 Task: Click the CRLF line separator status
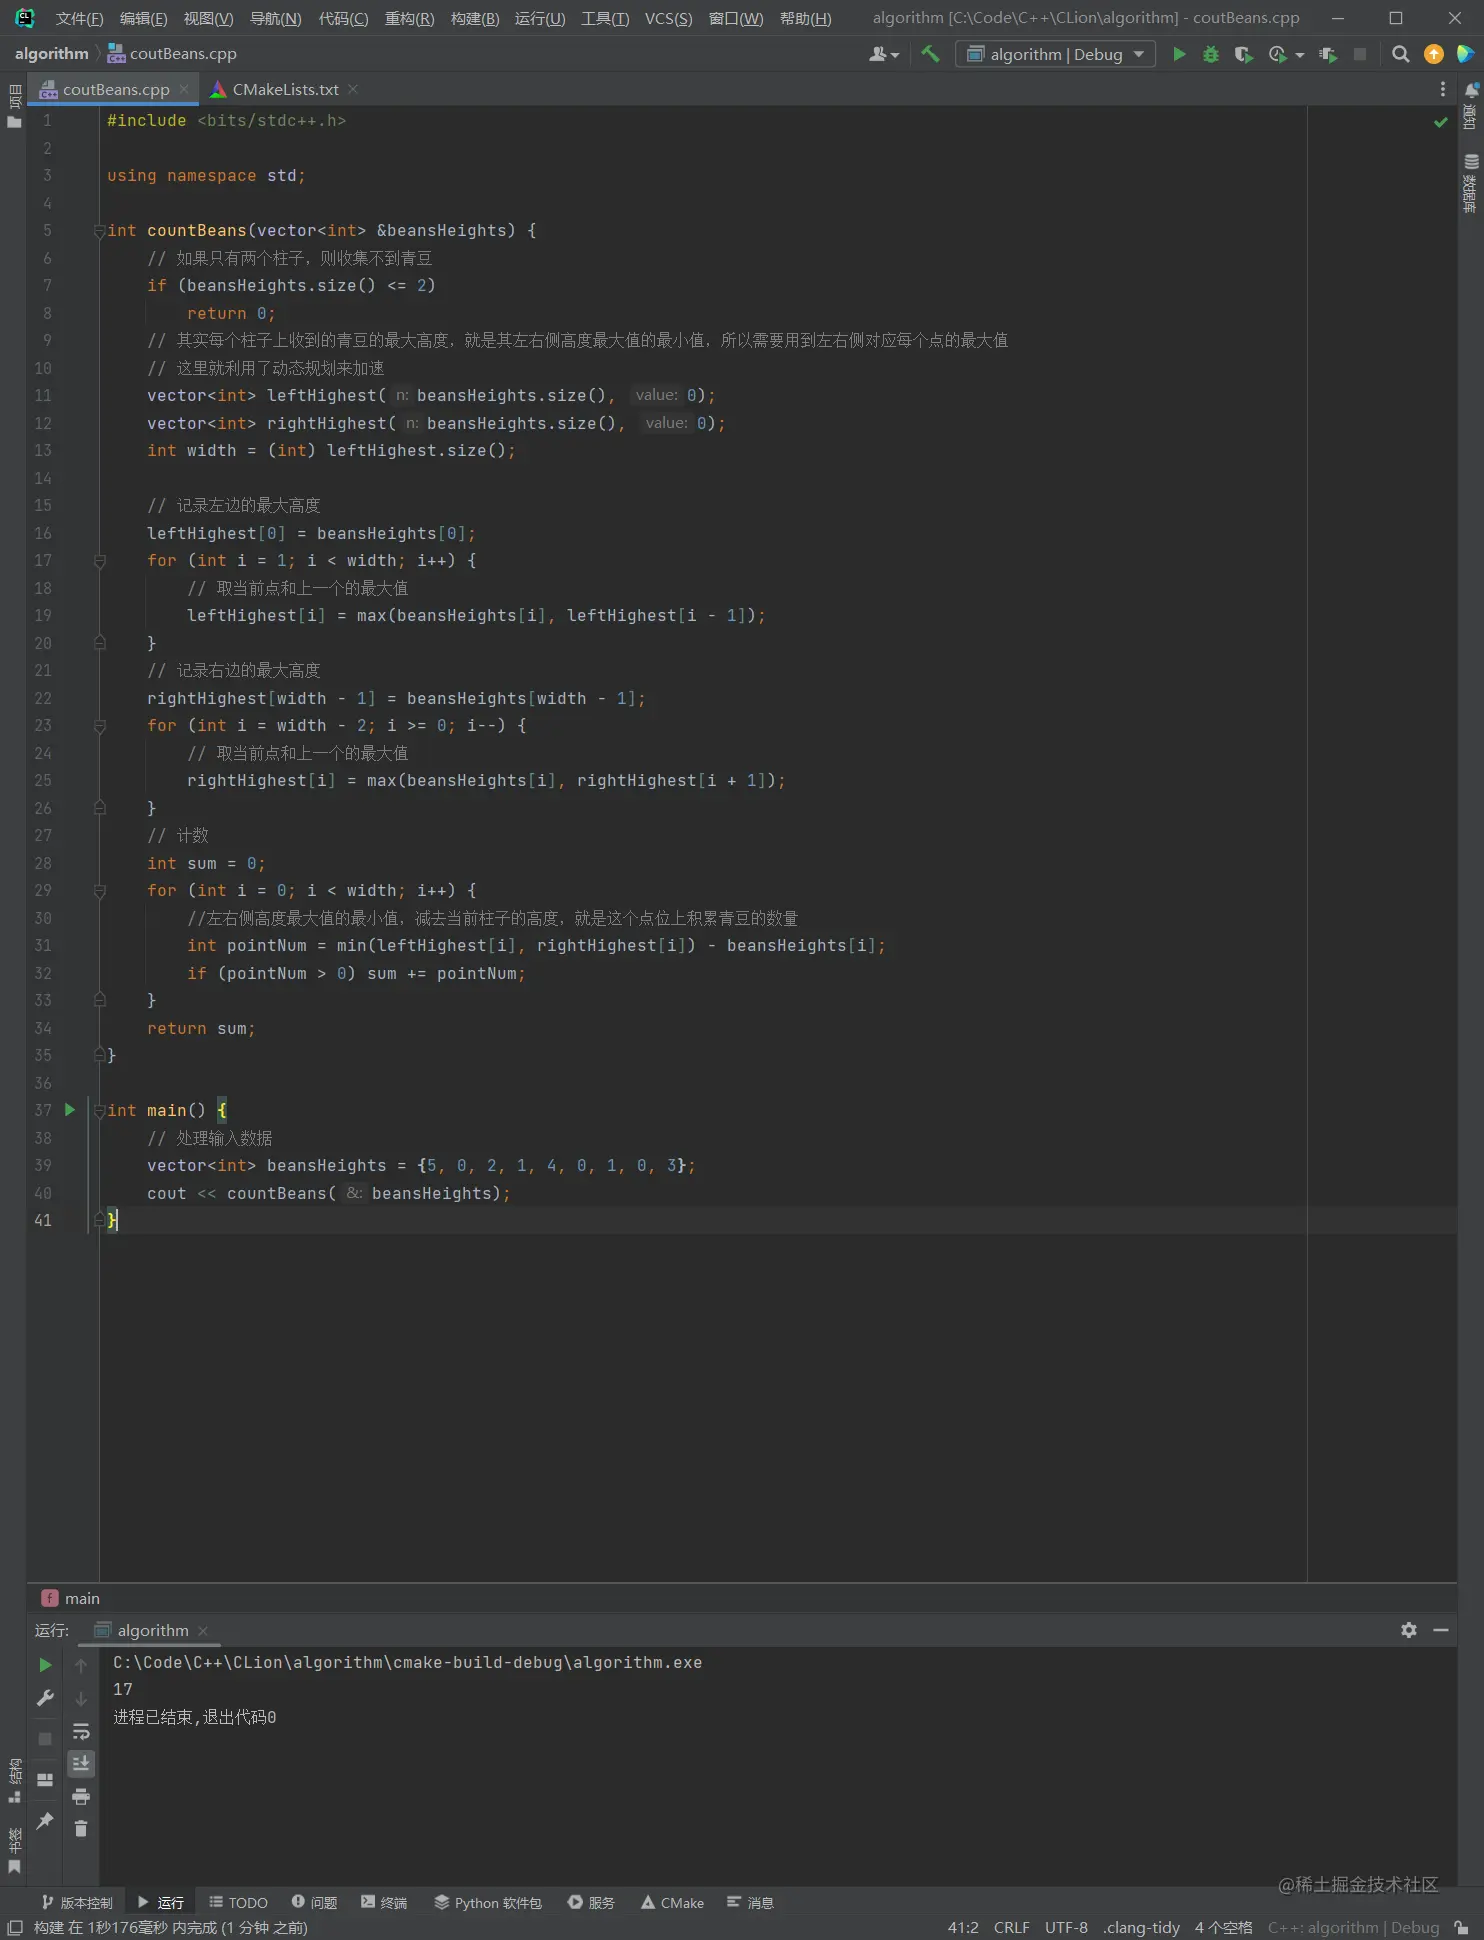(x=1011, y=1927)
